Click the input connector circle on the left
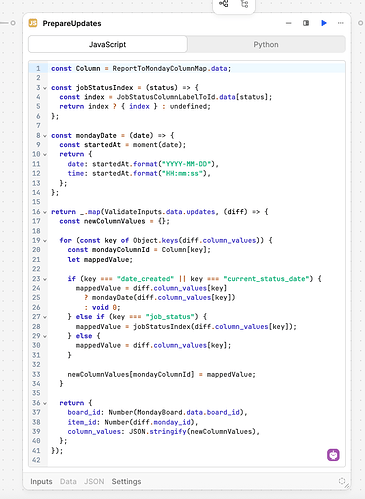The width and height of the screenshot is (365, 499). pyautogui.click(x=13, y=23)
